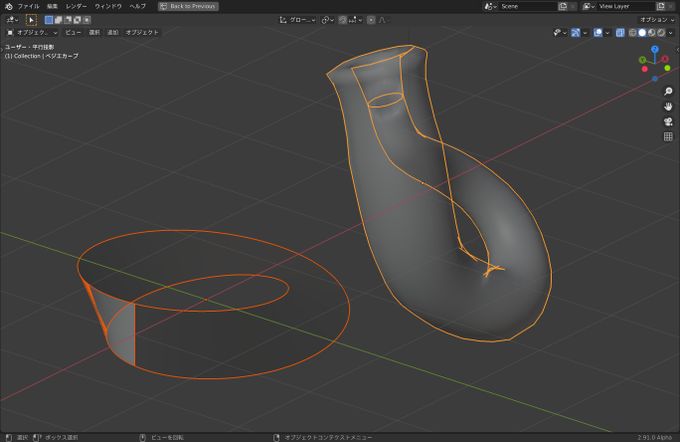The width and height of the screenshot is (680, 442).
Task: Click the remove view layer X icon
Action: pyautogui.click(x=671, y=7)
